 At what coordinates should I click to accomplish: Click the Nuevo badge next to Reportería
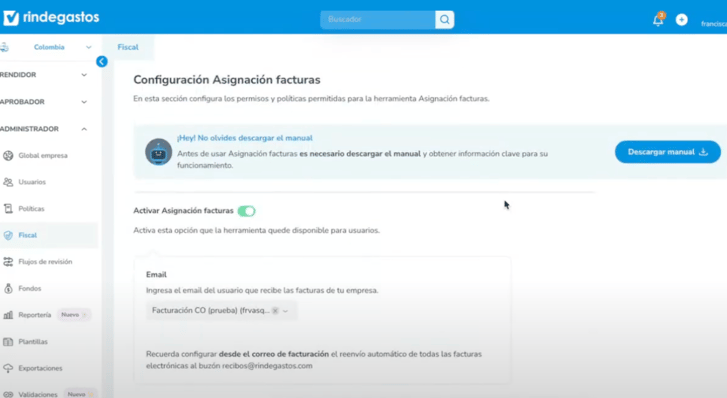(x=74, y=315)
